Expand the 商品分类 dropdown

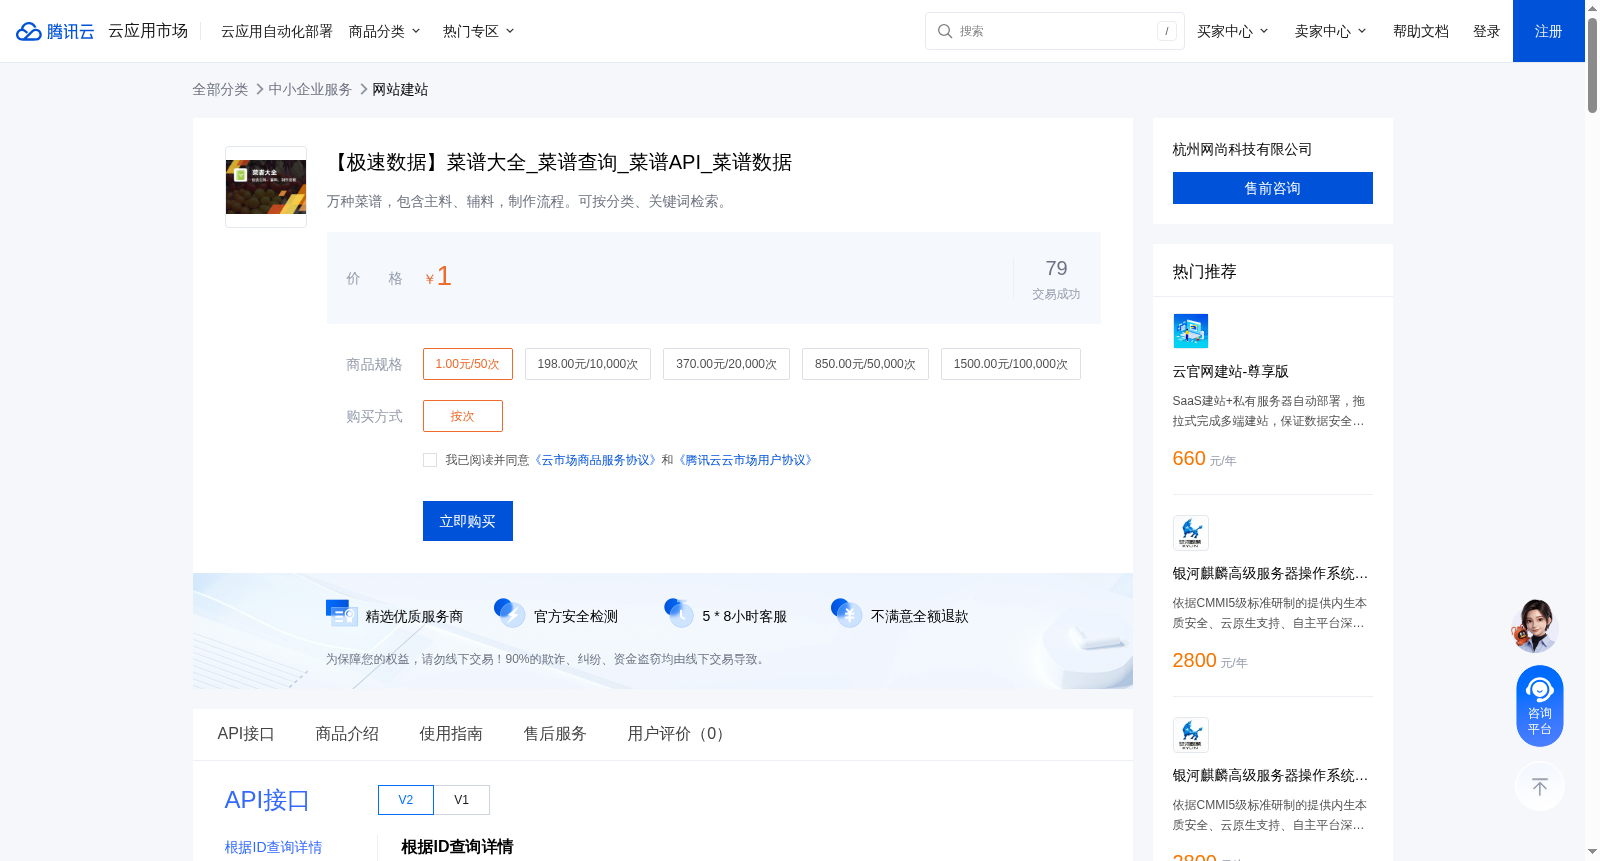385,31
